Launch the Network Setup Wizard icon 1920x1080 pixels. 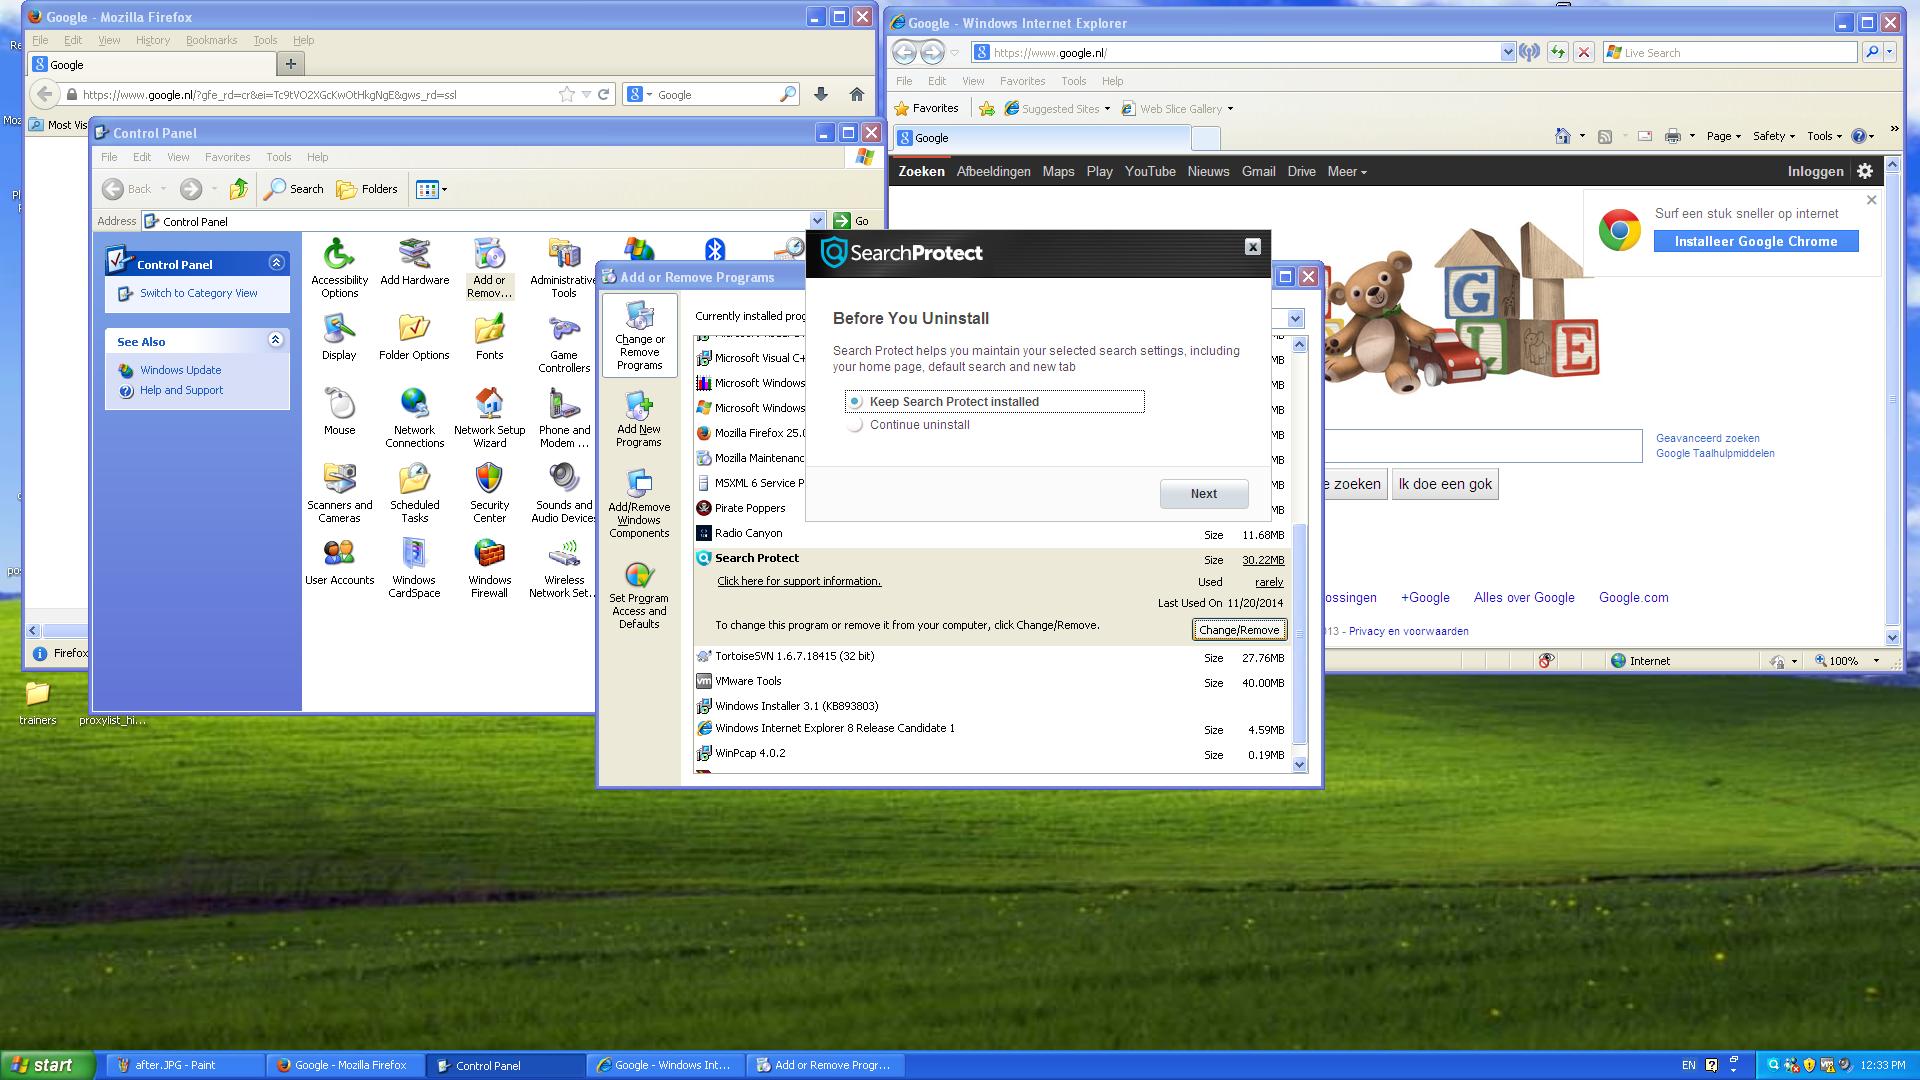click(489, 418)
